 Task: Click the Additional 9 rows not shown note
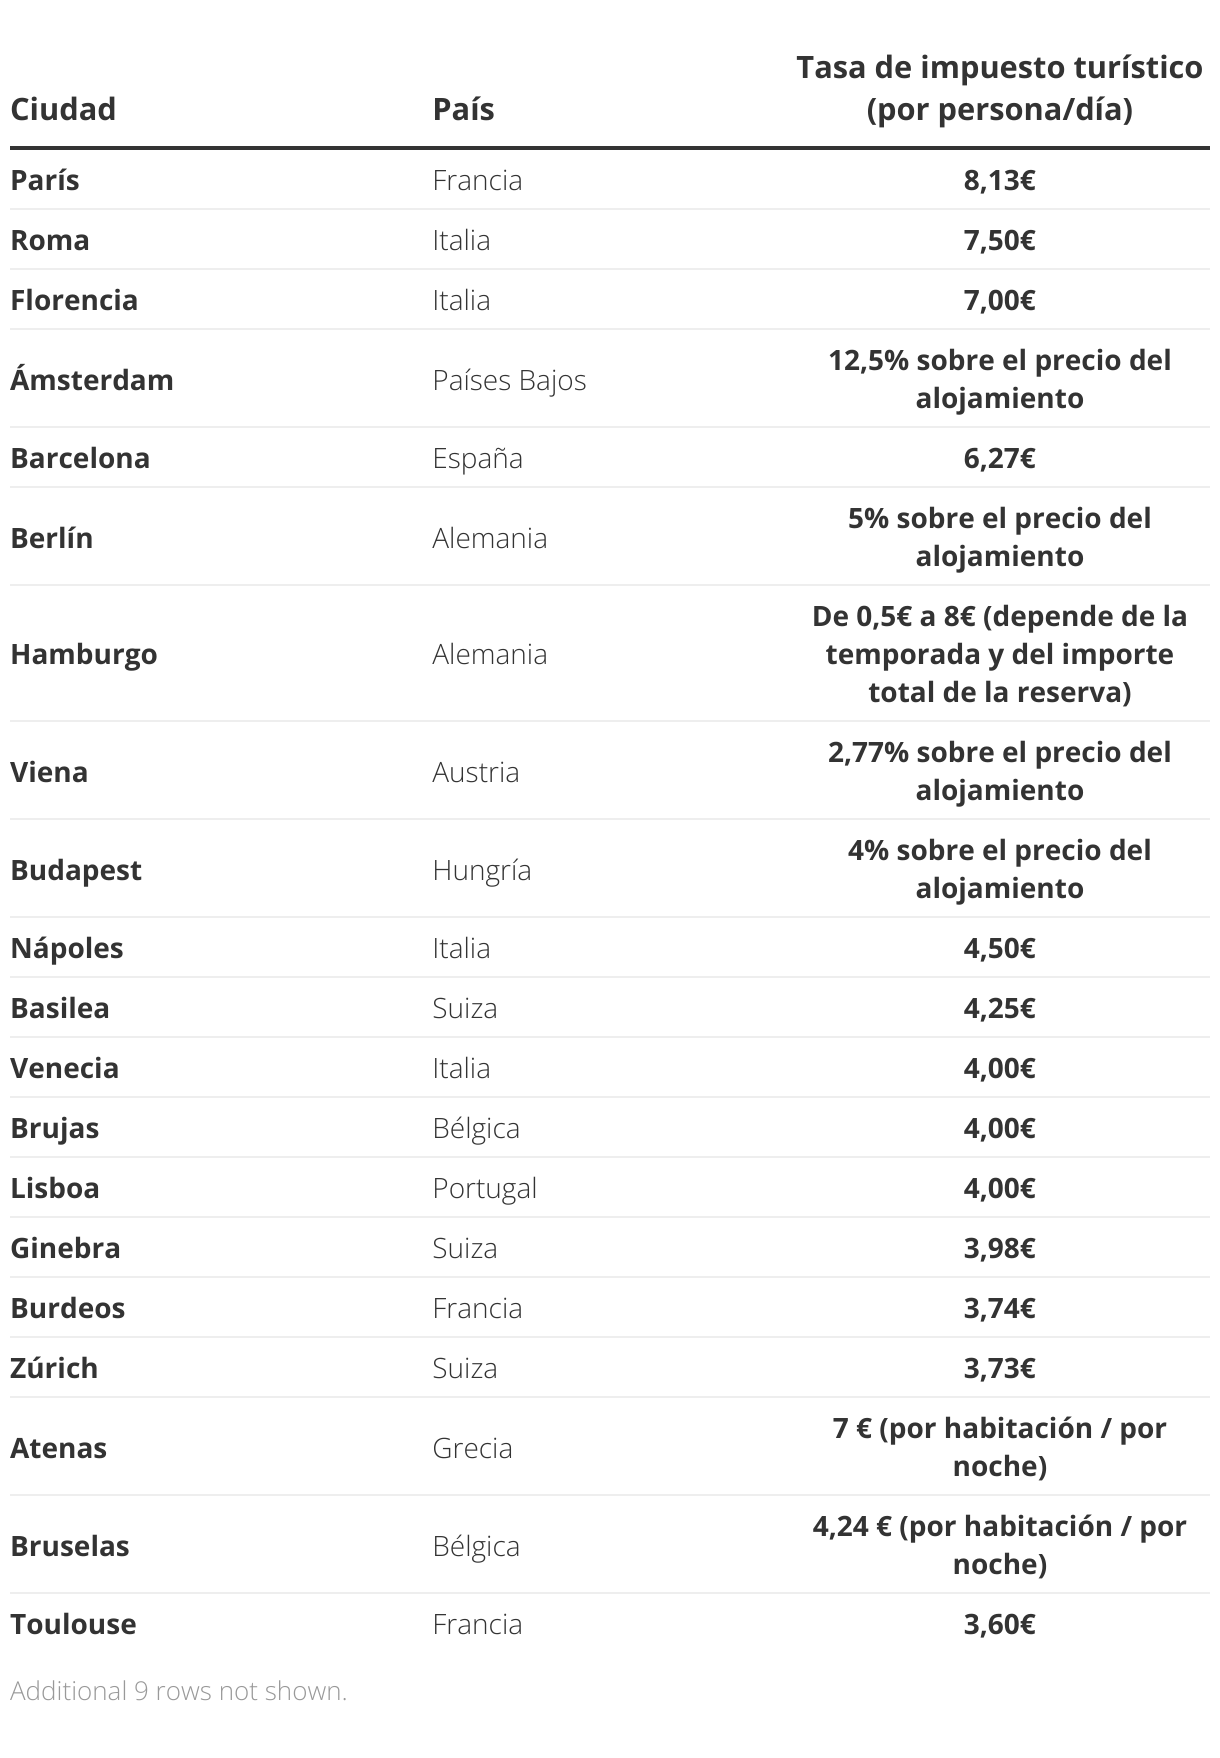click(179, 1691)
